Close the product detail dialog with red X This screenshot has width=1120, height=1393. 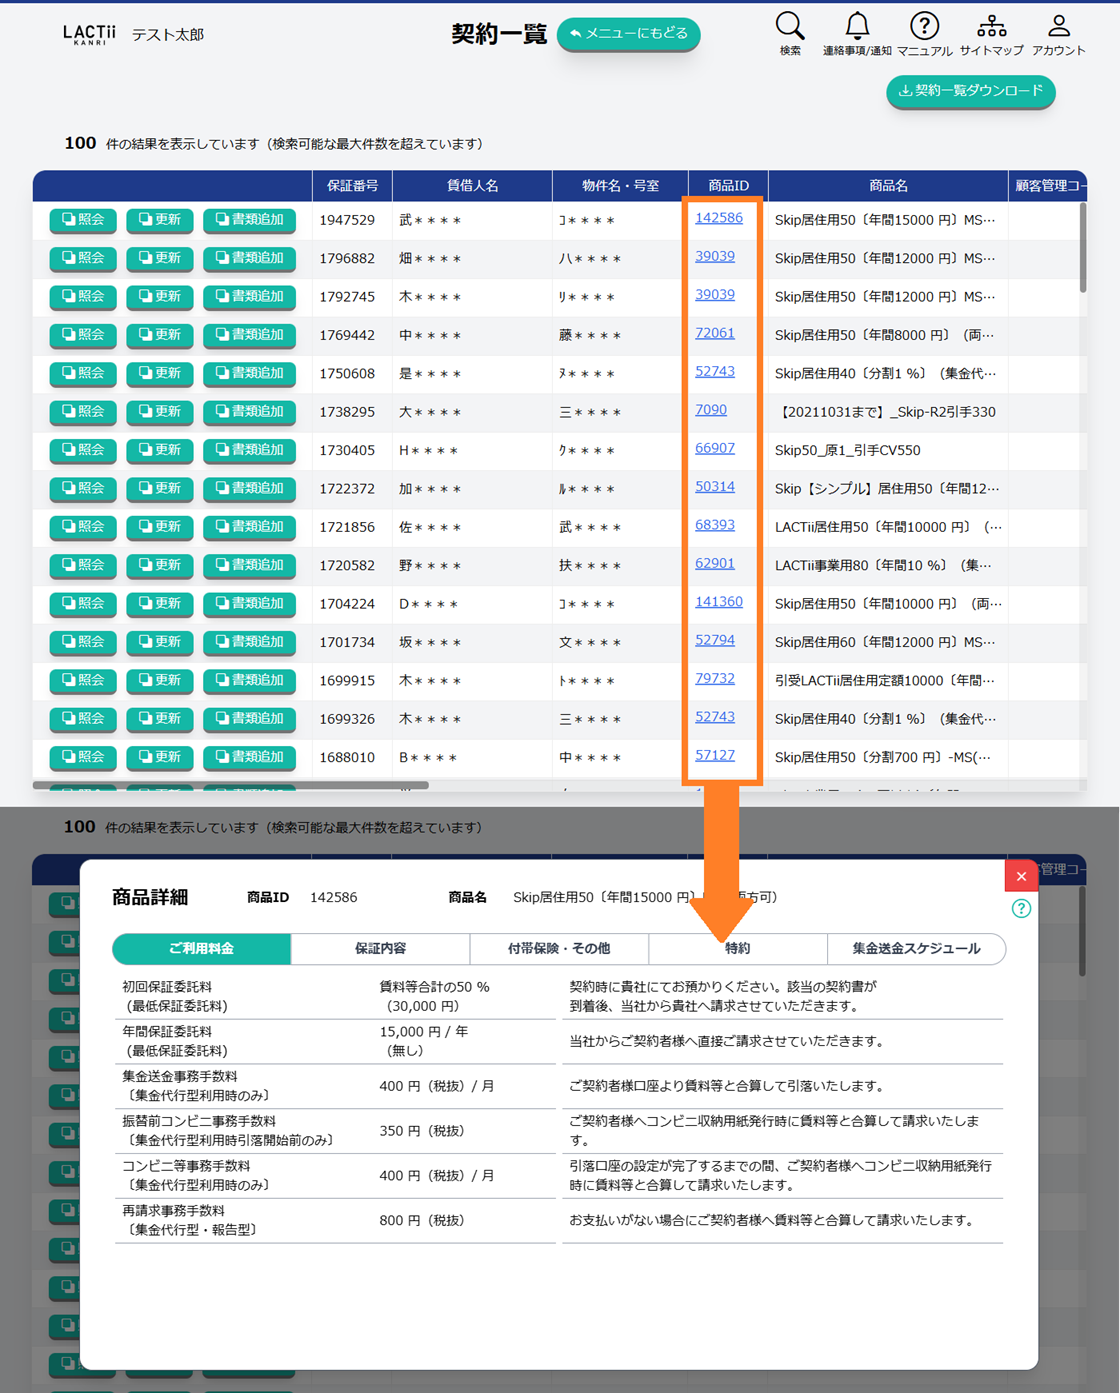click(x=1021, y=876)
